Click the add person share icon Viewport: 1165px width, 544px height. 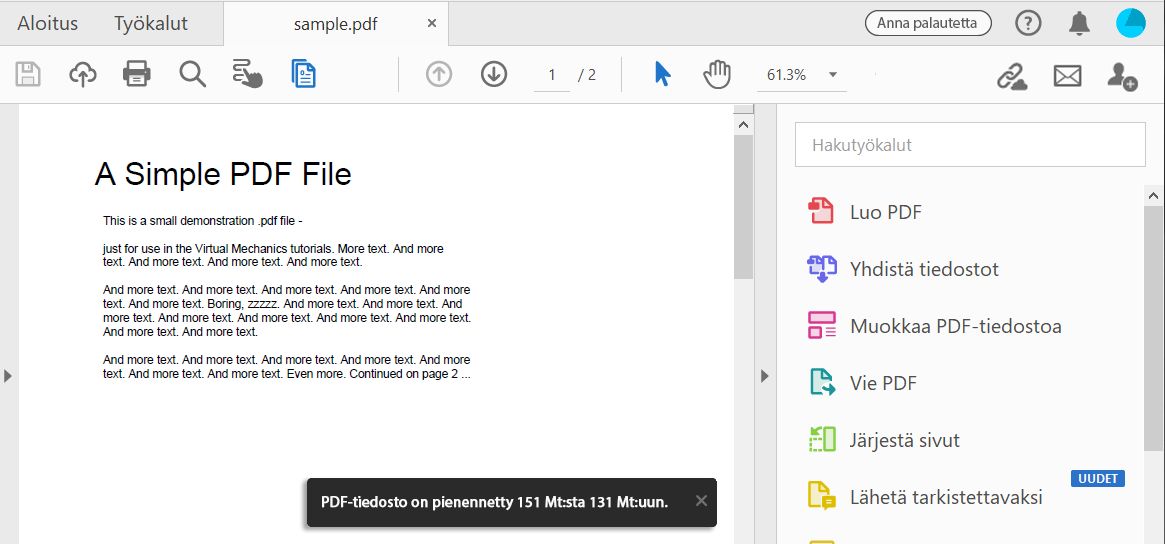pyautogui.click(x=1122, y=76)
